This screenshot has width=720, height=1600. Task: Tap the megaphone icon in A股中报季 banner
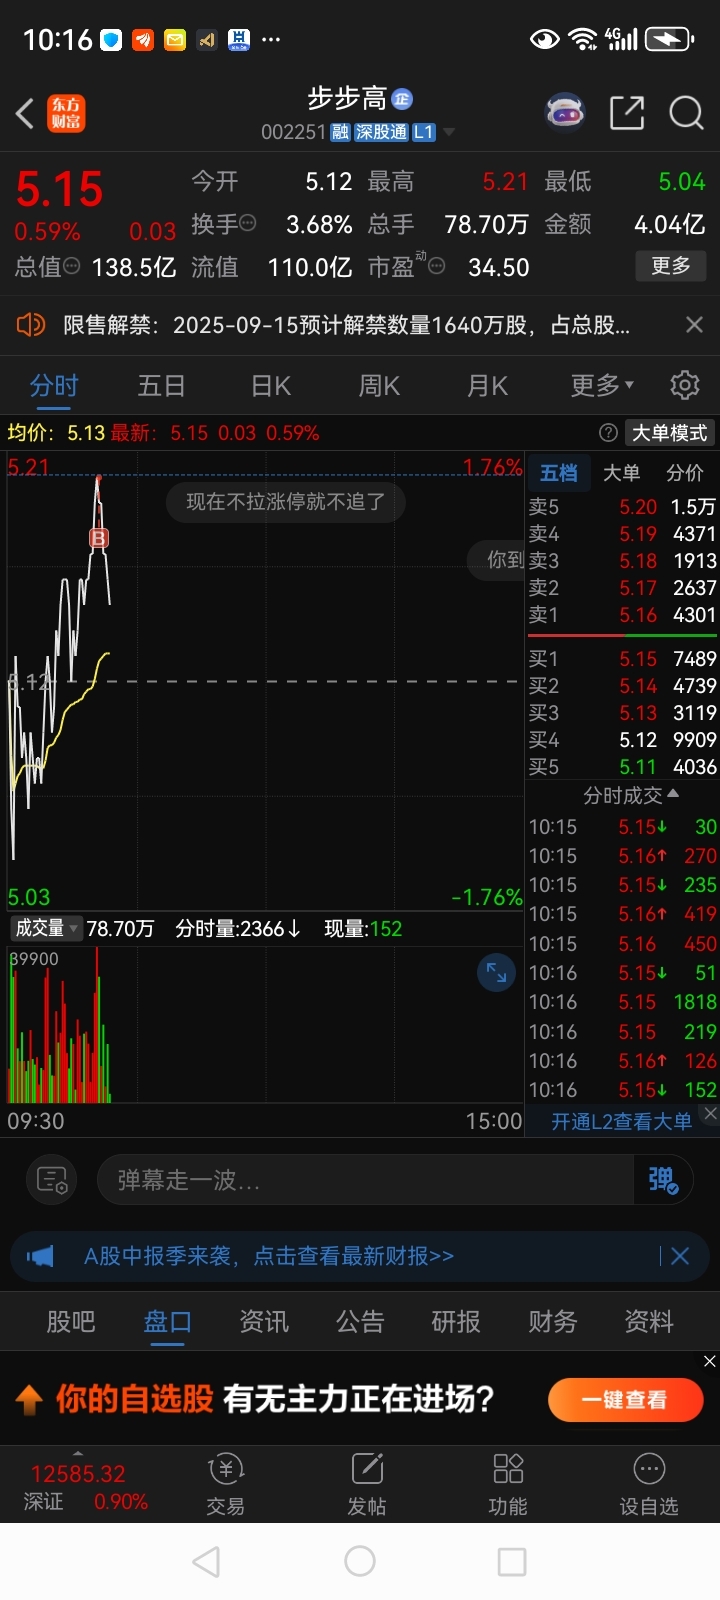click(40, 1256)
